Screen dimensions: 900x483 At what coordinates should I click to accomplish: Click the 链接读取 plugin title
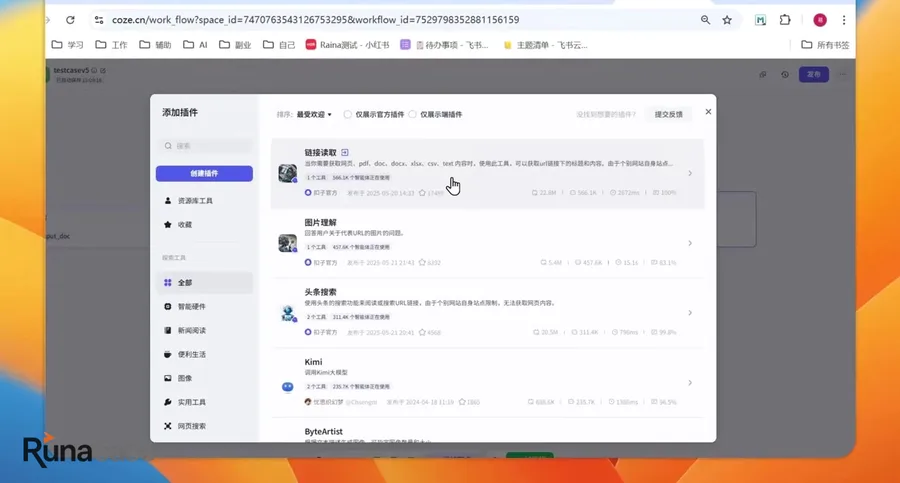[x=320, y=152]
